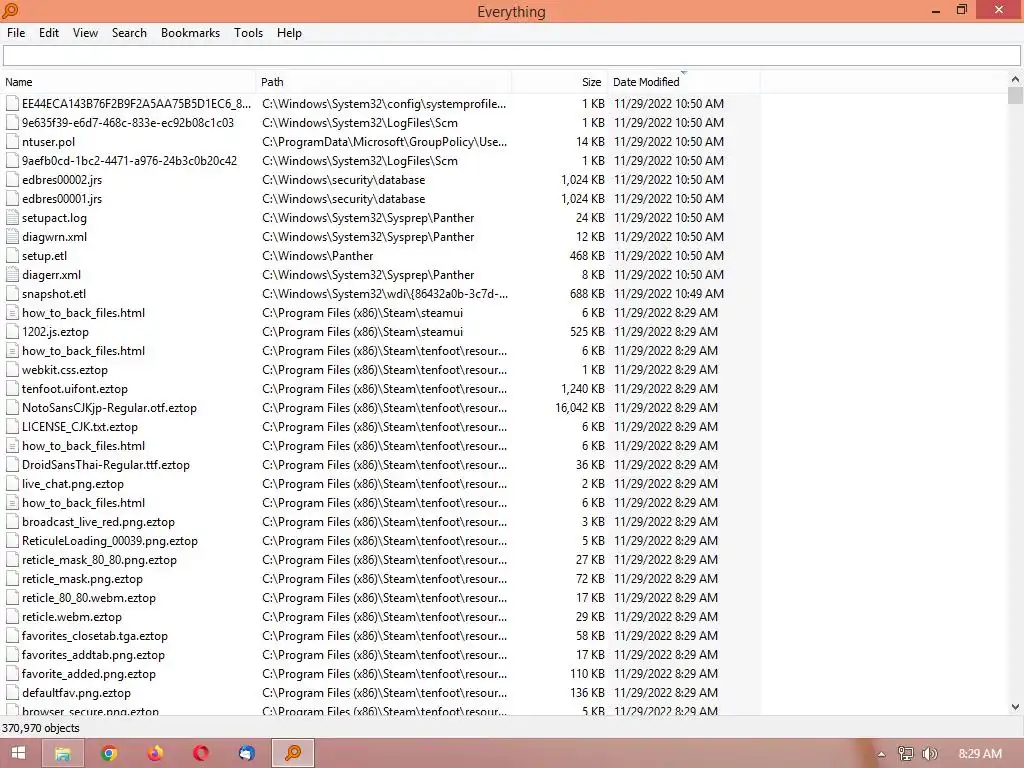Open Opera from the taskbar
The height and width of the screenshot is (768, 1024).
pos(200,753)
